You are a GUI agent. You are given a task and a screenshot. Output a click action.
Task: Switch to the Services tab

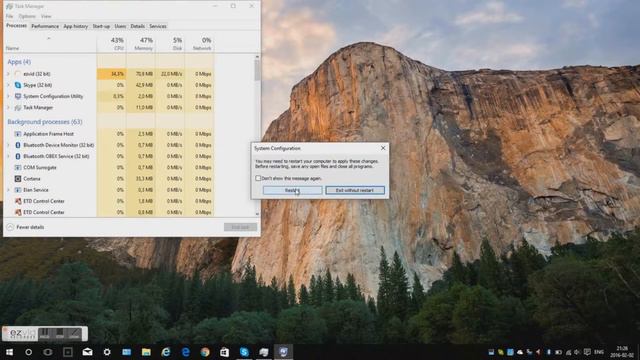click(x=158, y=26)
